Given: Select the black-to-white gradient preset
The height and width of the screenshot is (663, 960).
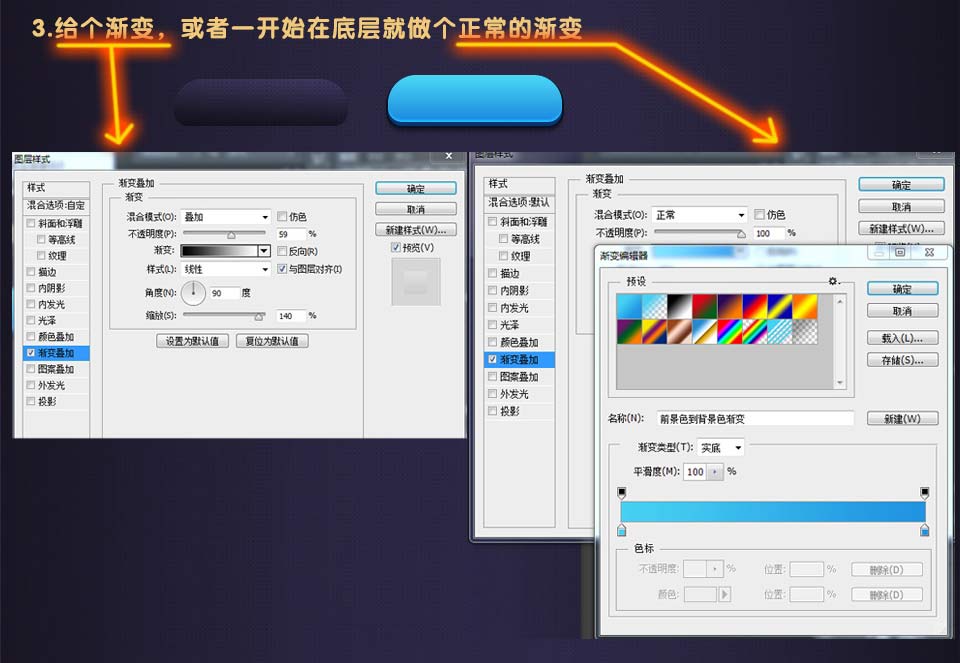Looking at the screenshot, I should [x=678, y=306].
